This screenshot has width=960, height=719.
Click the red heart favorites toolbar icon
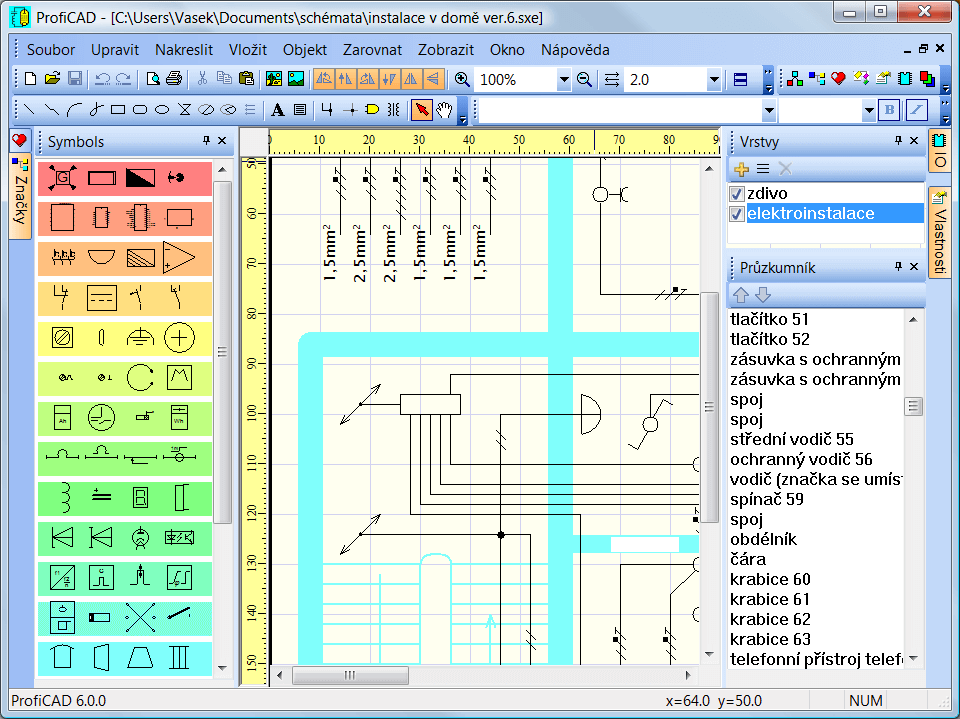838,78
